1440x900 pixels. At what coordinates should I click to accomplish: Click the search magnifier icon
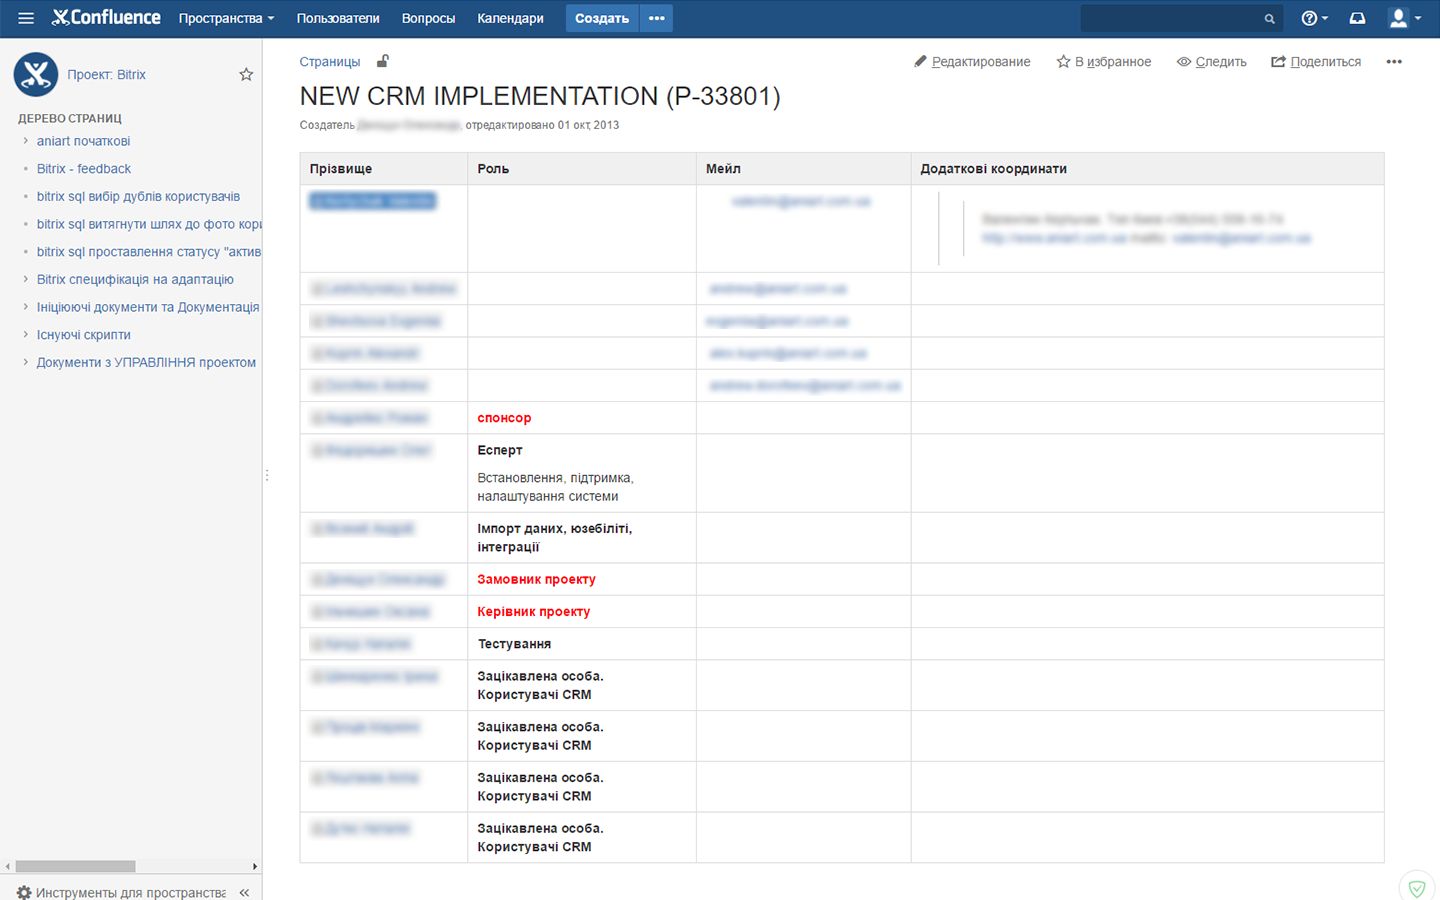tap(1269, 18)
